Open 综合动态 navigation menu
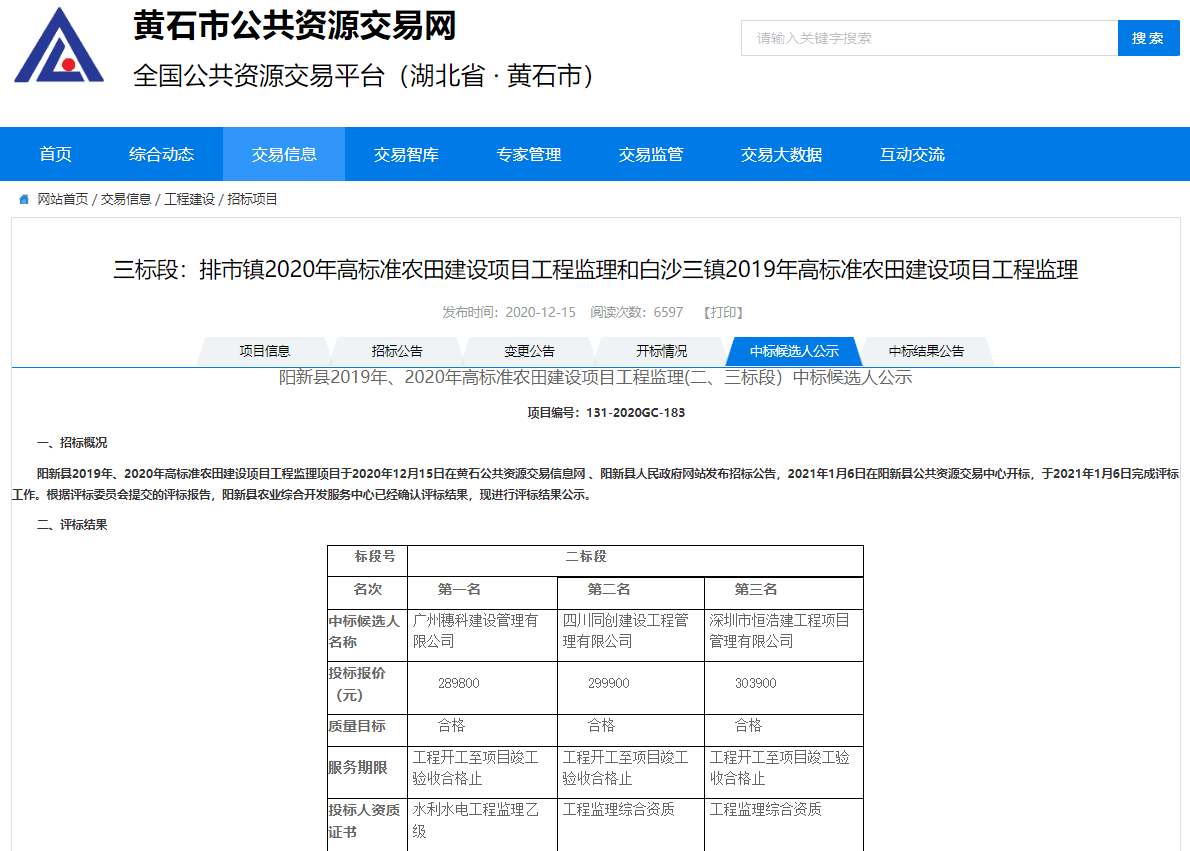Screen dimensions: 1190x851 point(161,154)
